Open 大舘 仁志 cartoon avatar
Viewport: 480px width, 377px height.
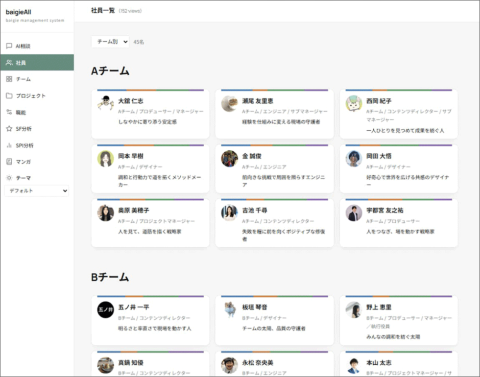point(106,103)
